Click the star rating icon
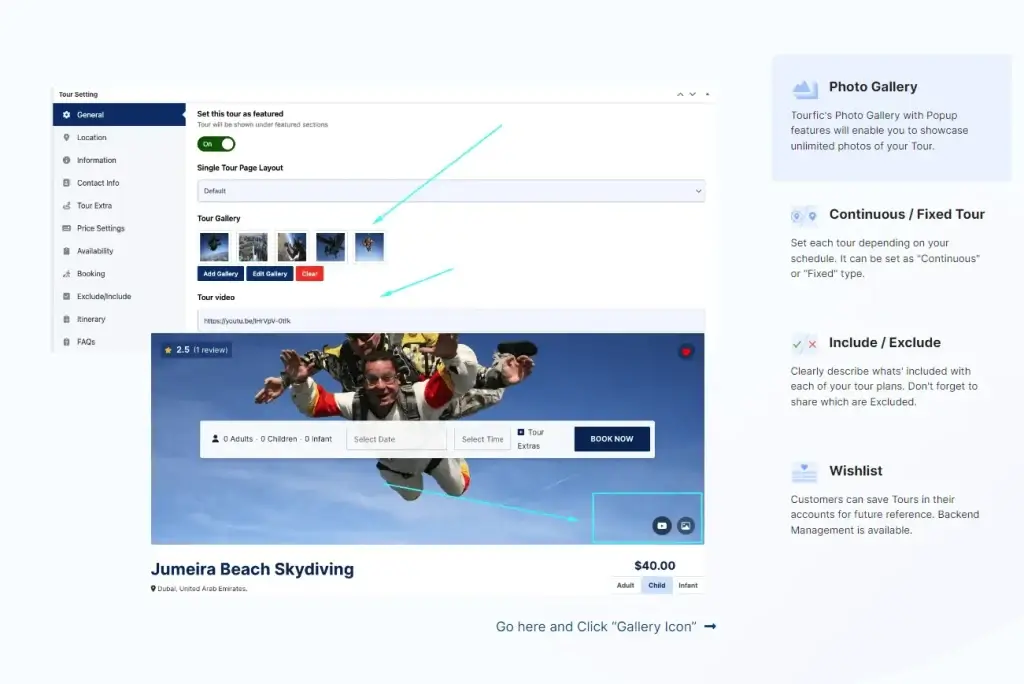The width and height of the screenshot is (1024, 684). coord(168,350)
